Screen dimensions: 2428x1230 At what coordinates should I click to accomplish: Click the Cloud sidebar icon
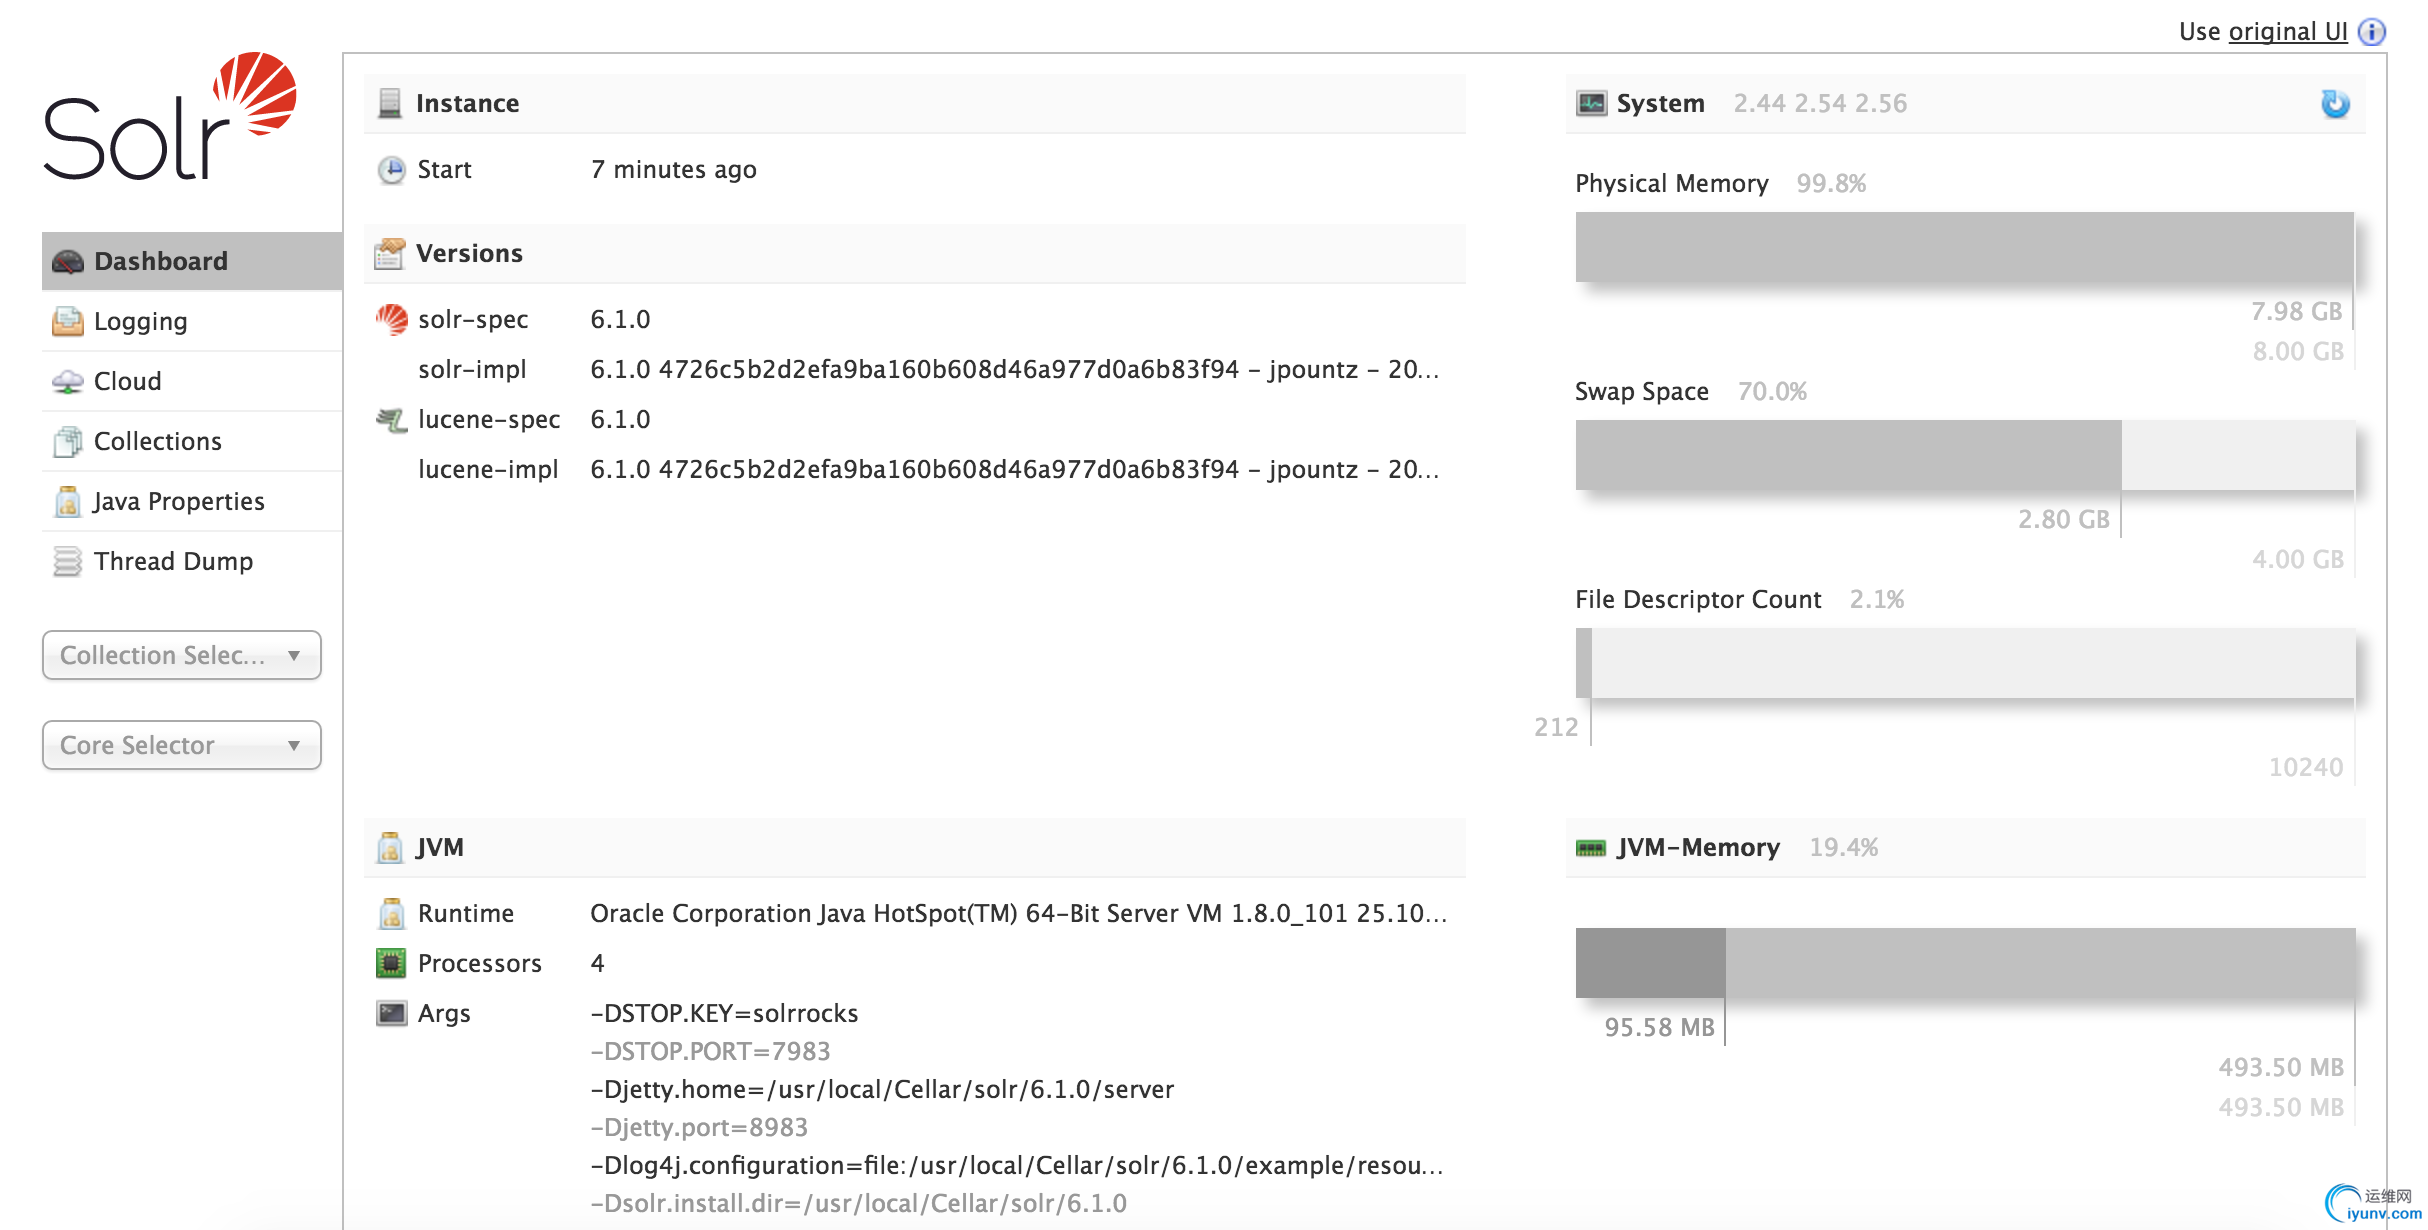pyautogui.click(x=68, y=382)
